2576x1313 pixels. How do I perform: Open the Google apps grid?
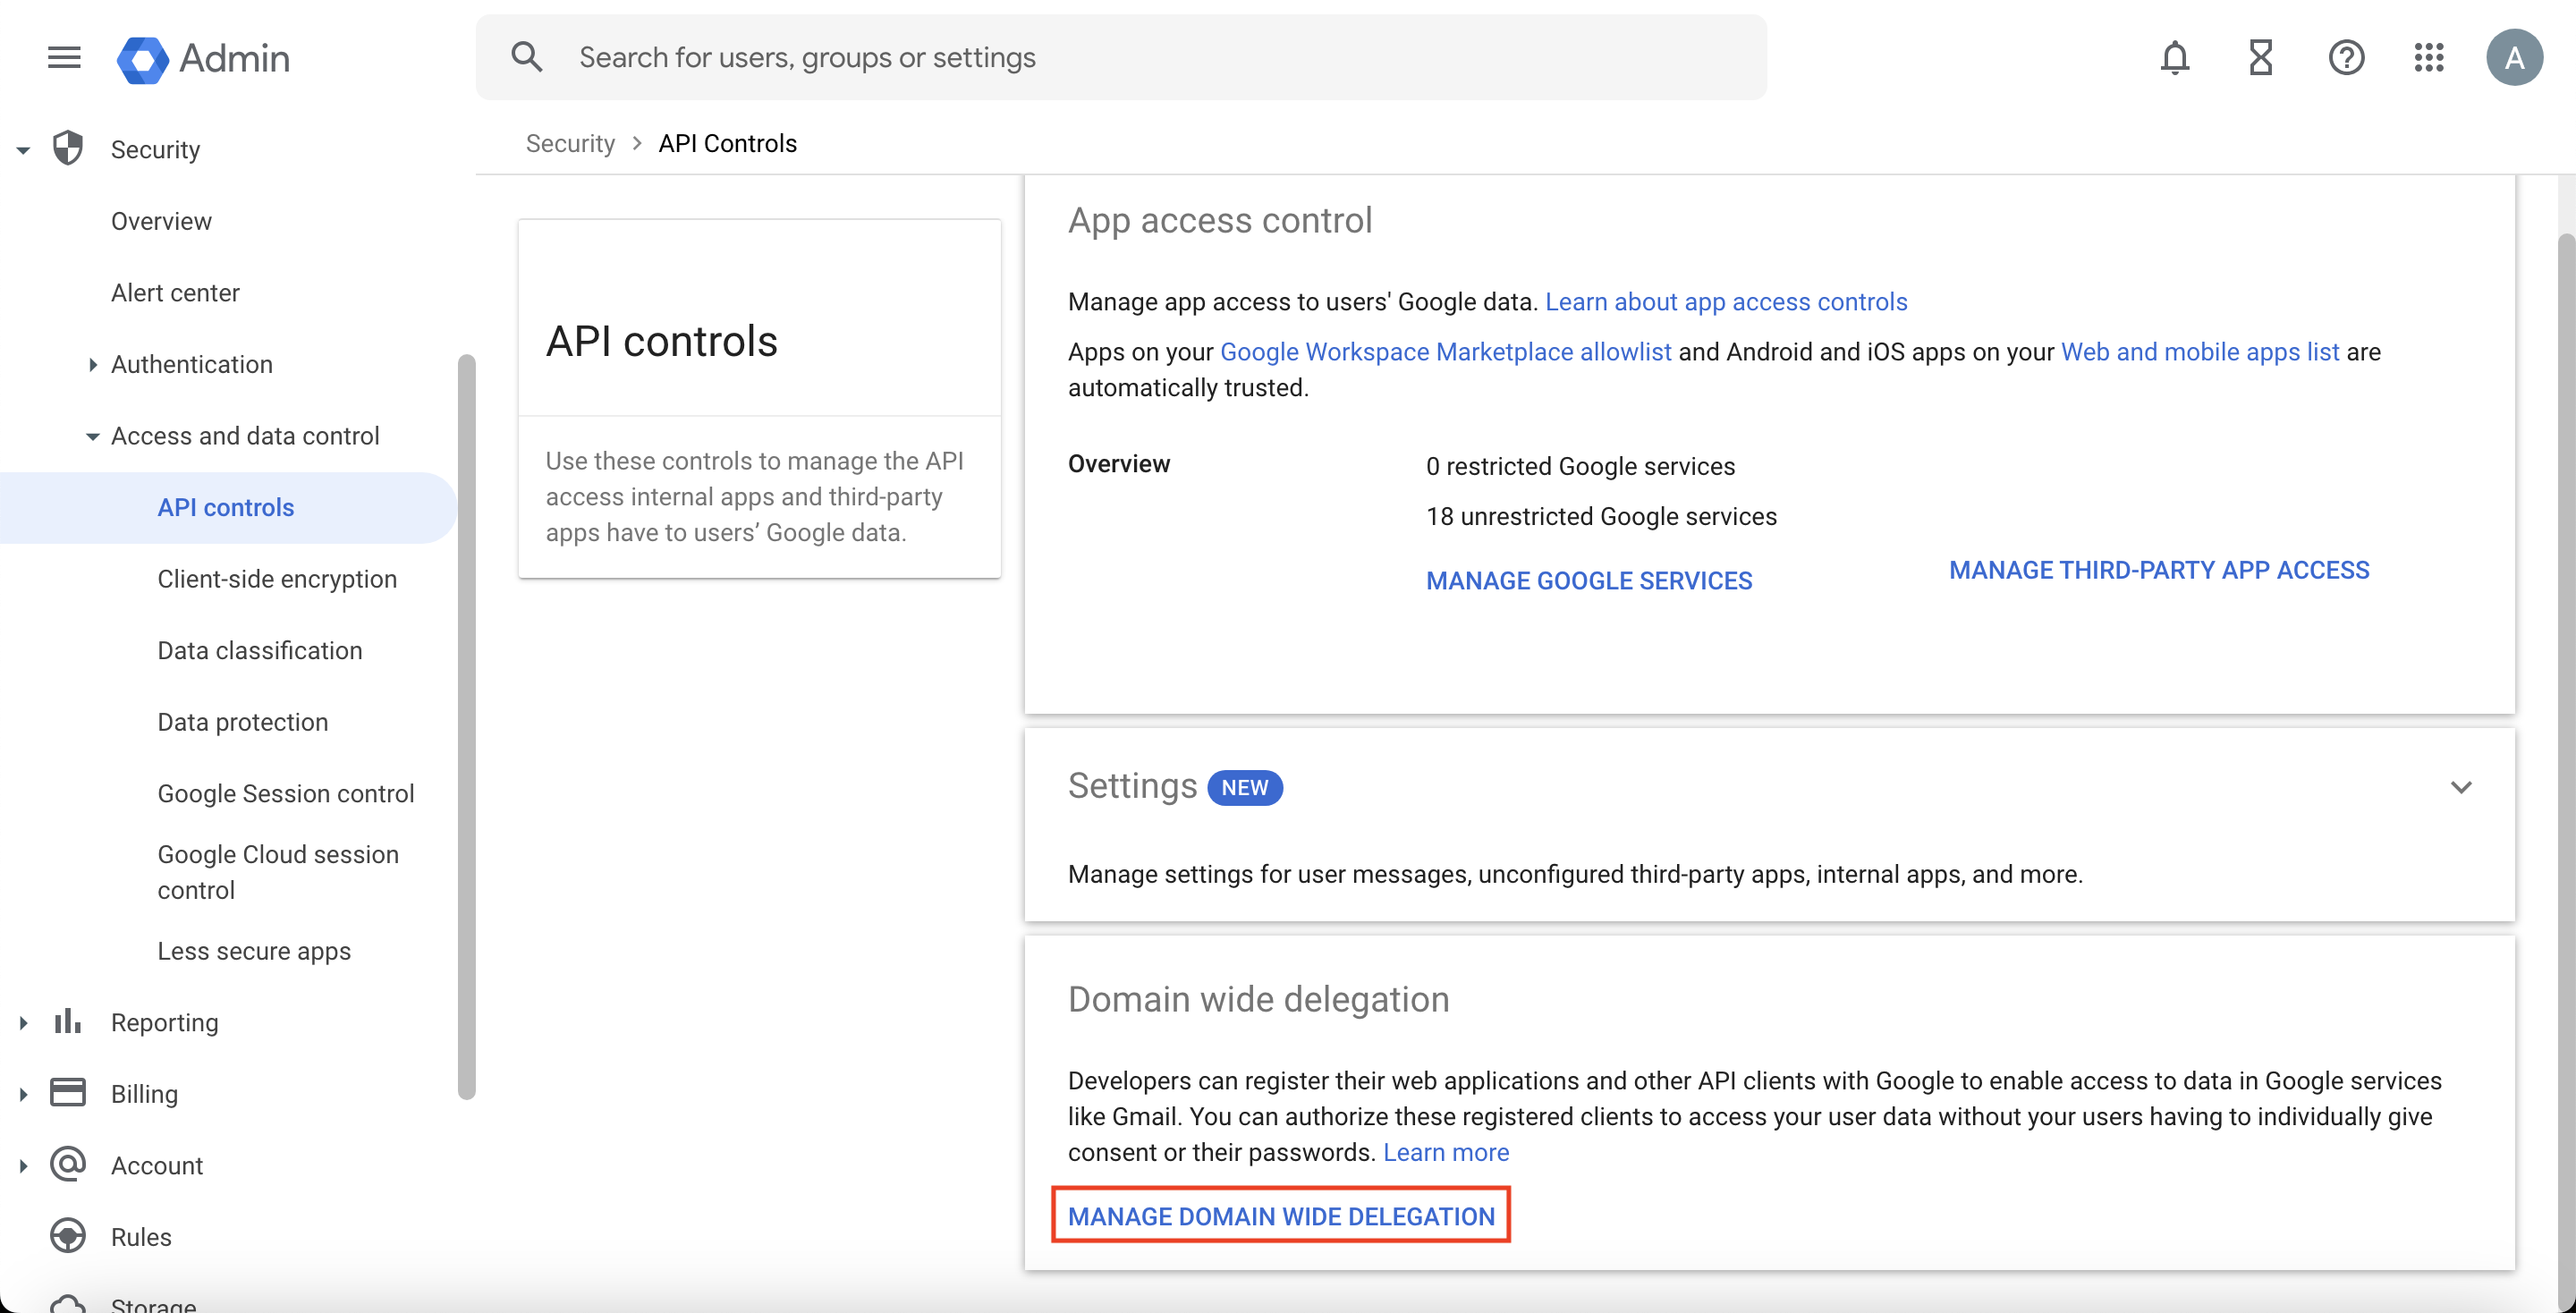pos(2429,57)
